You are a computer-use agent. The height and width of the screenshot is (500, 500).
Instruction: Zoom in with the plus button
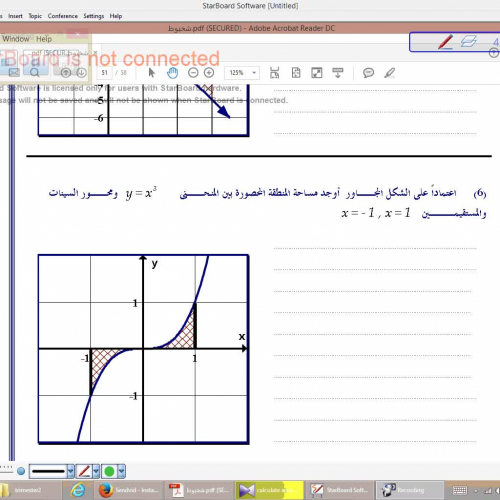click(209, 73)
